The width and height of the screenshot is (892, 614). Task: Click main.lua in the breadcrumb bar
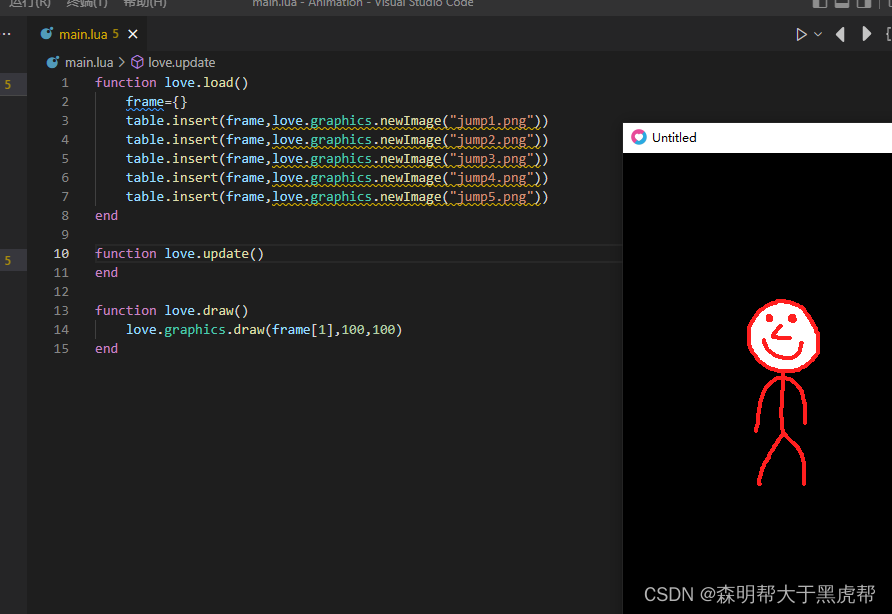tap(89, 62)
